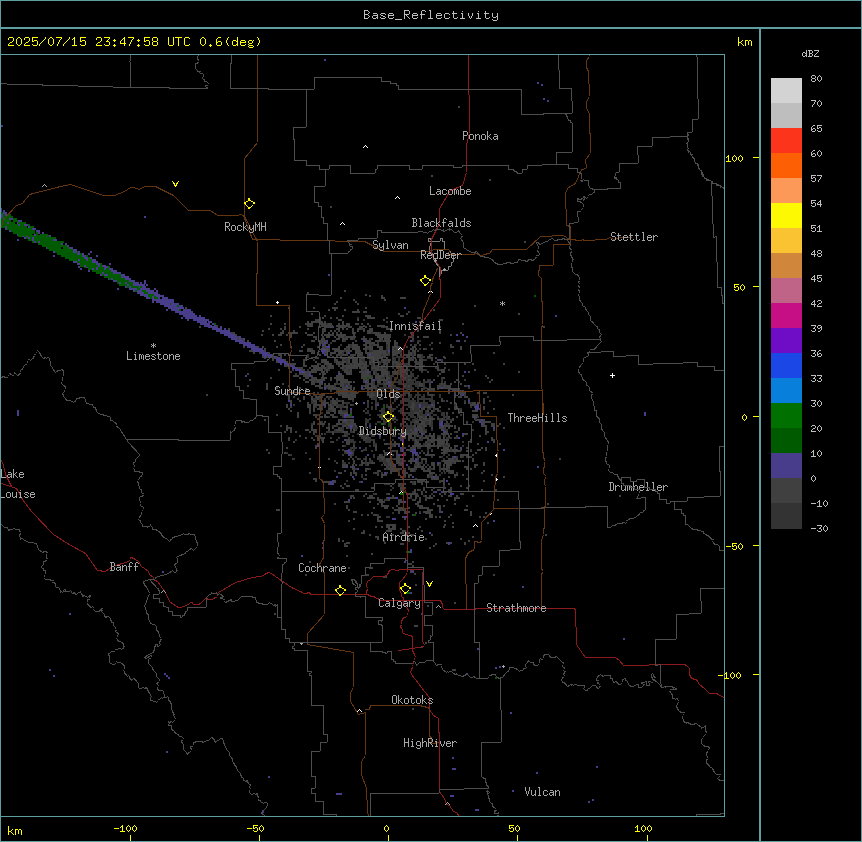Screen dimensions: 862x842
Task: Click the Cochrane label
Action: (322, 568)
